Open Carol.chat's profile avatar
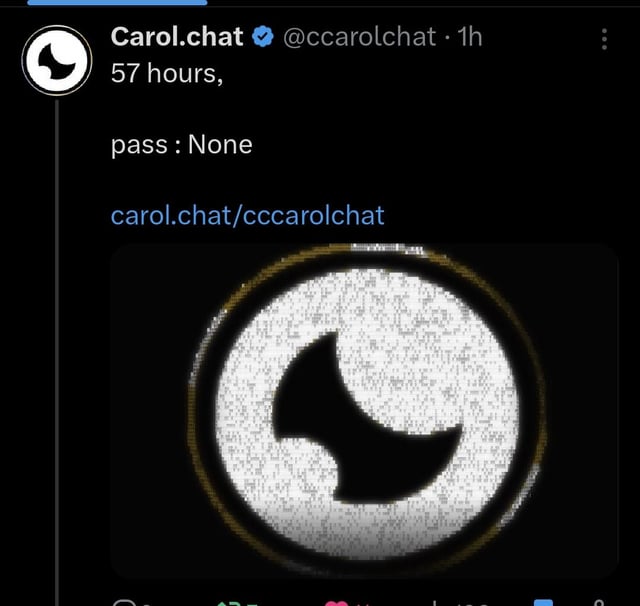The height and width of the screenshot is (606, 640). tap(57, 60)
